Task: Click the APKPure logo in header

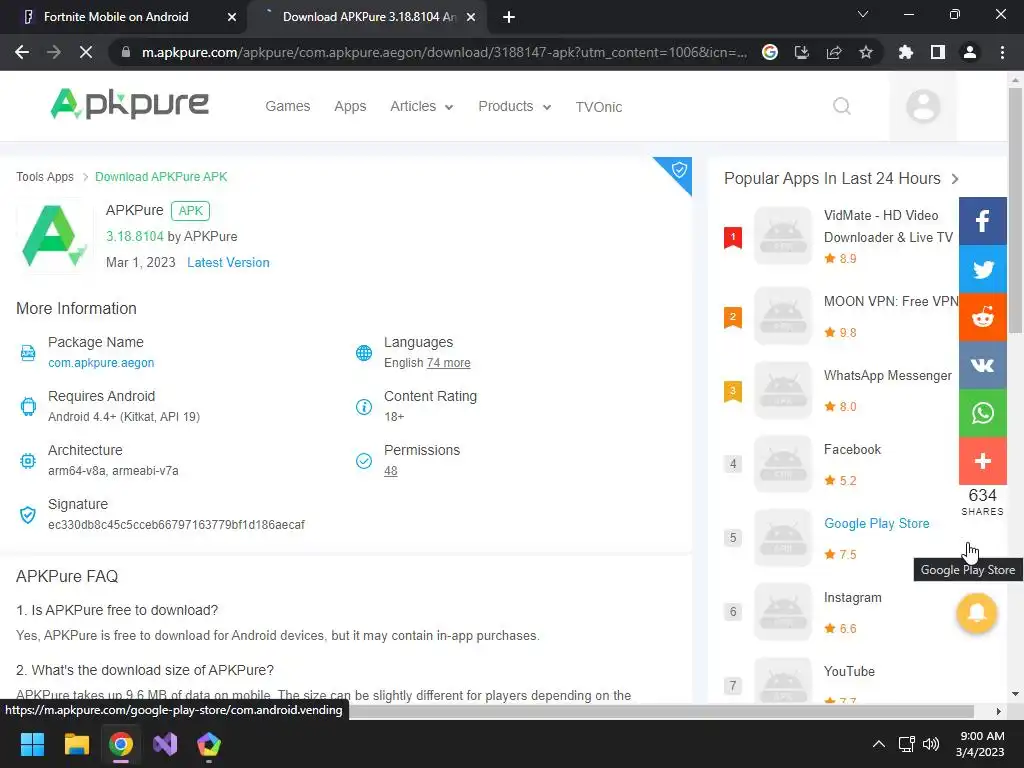Action: click(x=129, y=104)
